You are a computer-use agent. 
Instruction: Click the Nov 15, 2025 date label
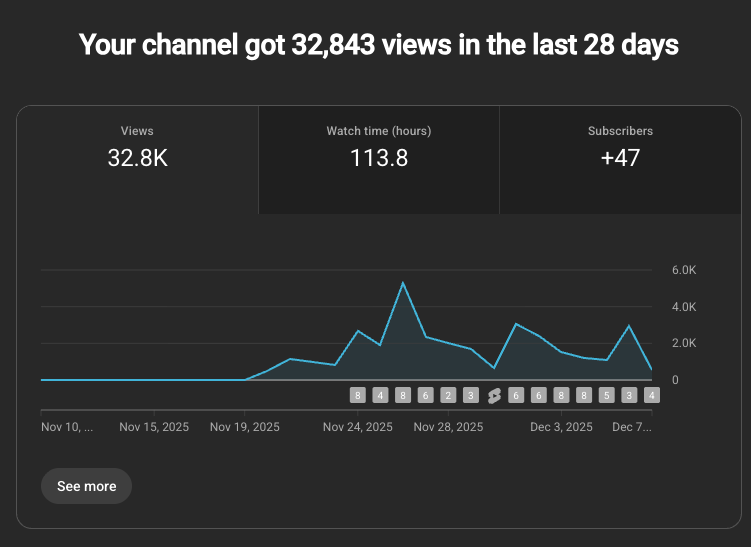click(154, 427)
